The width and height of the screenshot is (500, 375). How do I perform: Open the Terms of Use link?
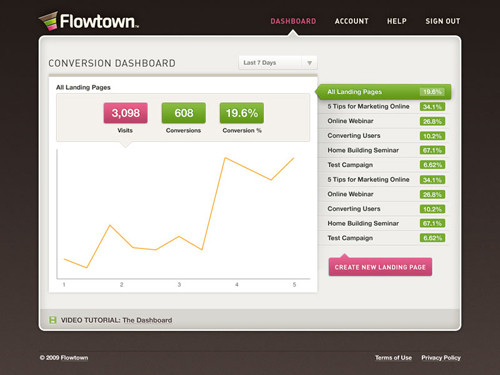tap(393, 358)
